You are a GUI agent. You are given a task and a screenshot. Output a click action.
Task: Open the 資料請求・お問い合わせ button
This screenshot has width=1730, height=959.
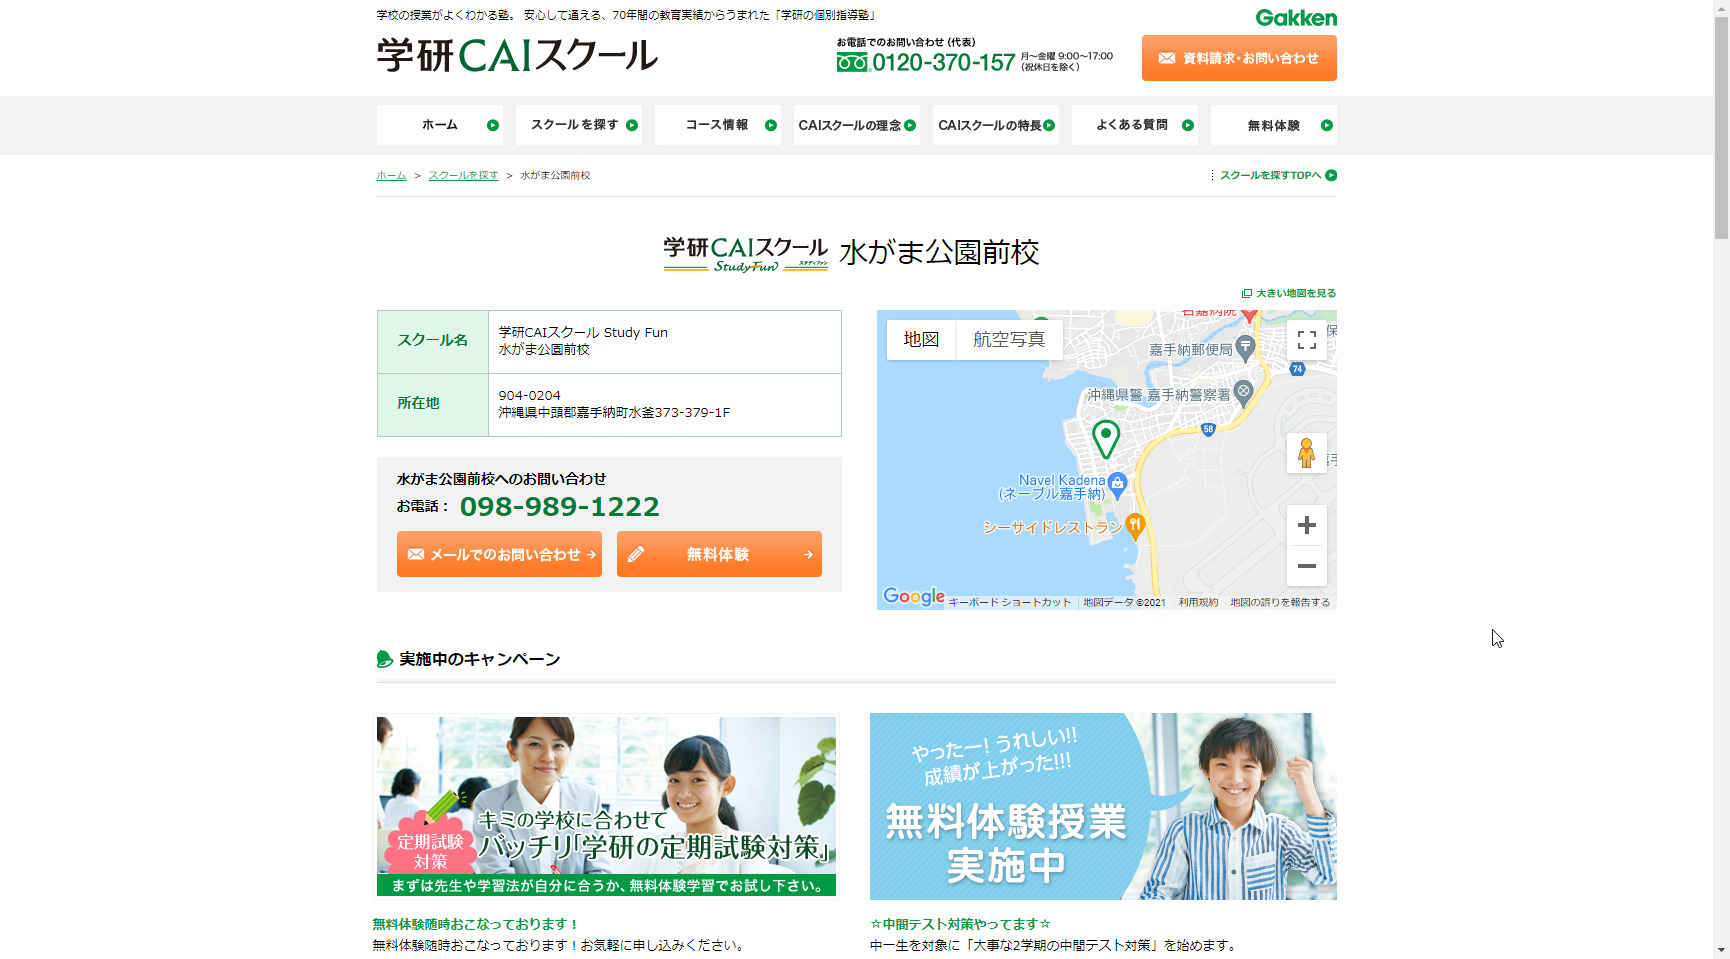coord(1239,58)
